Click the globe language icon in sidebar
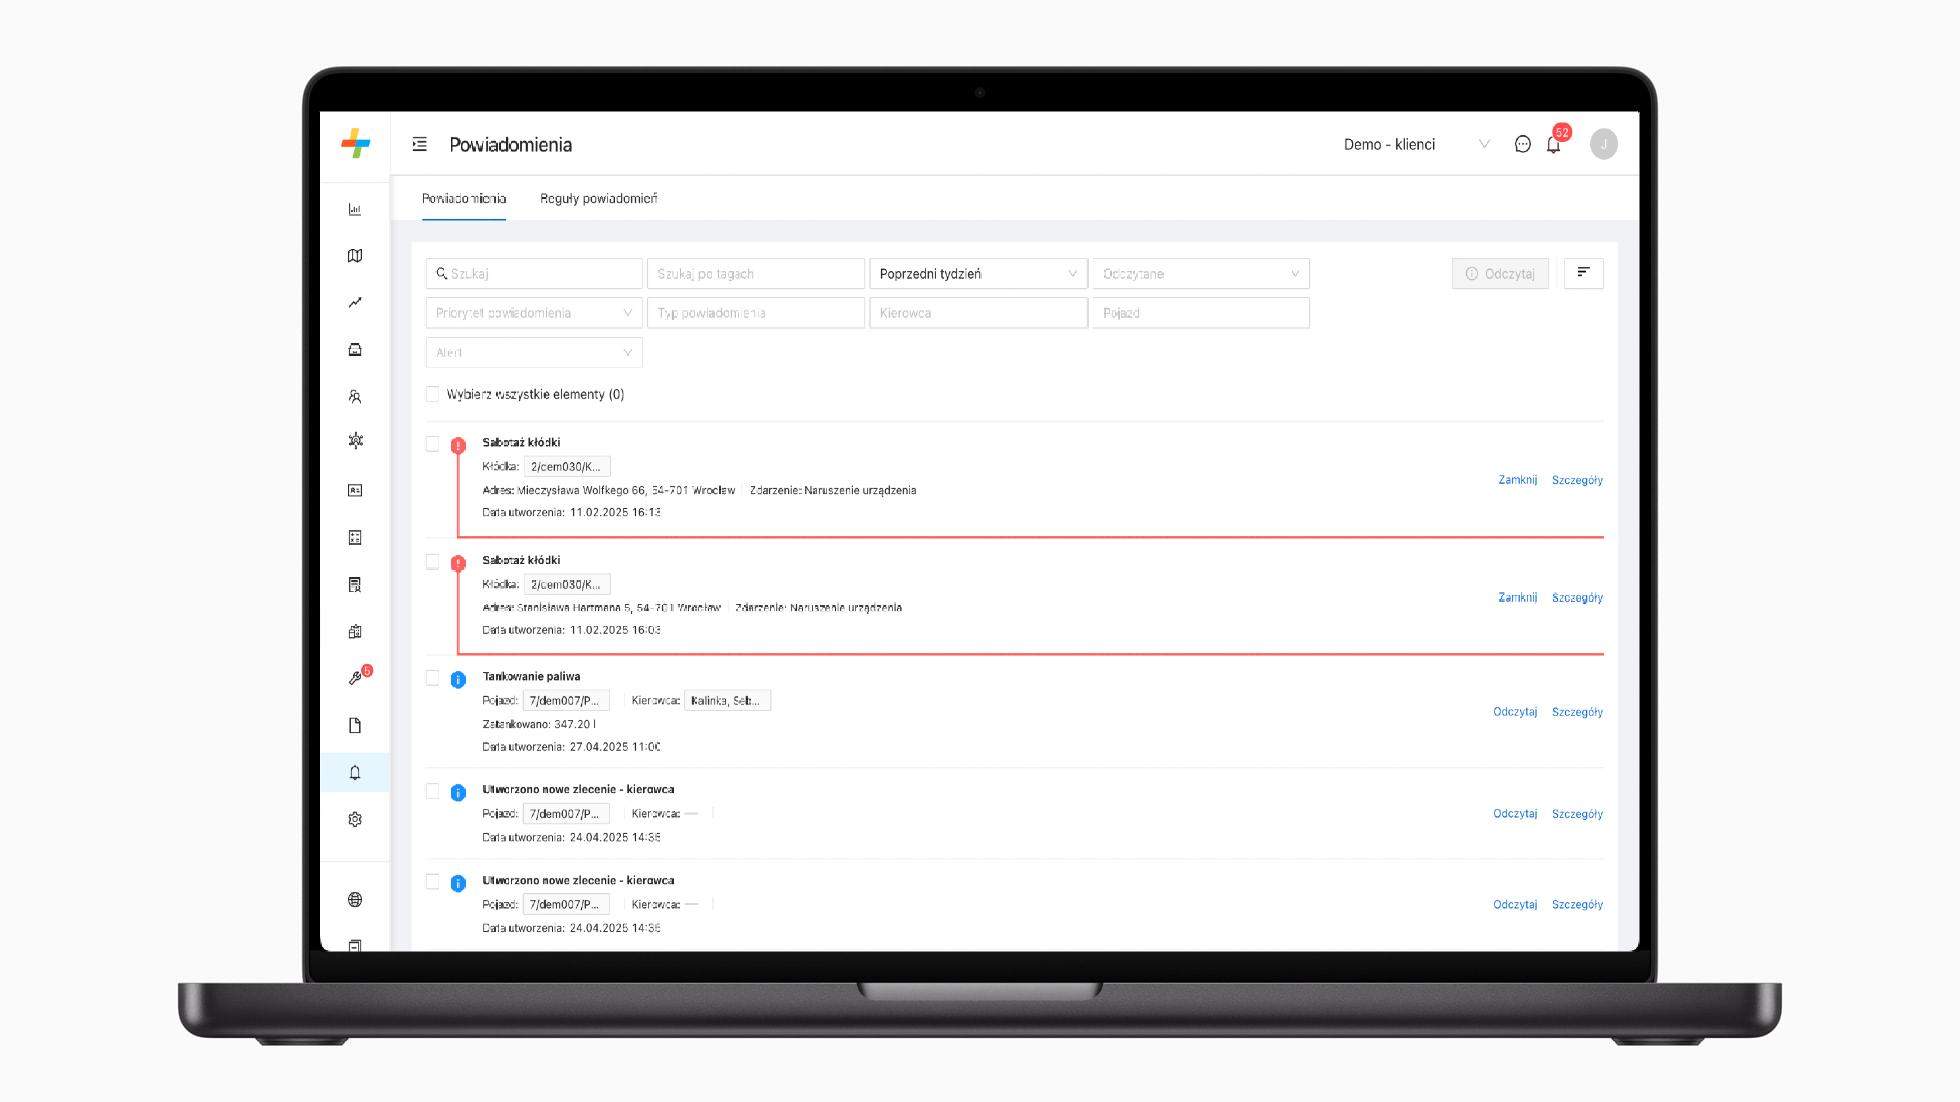This screenshot has height=1102, width=1960. (355, 899)
